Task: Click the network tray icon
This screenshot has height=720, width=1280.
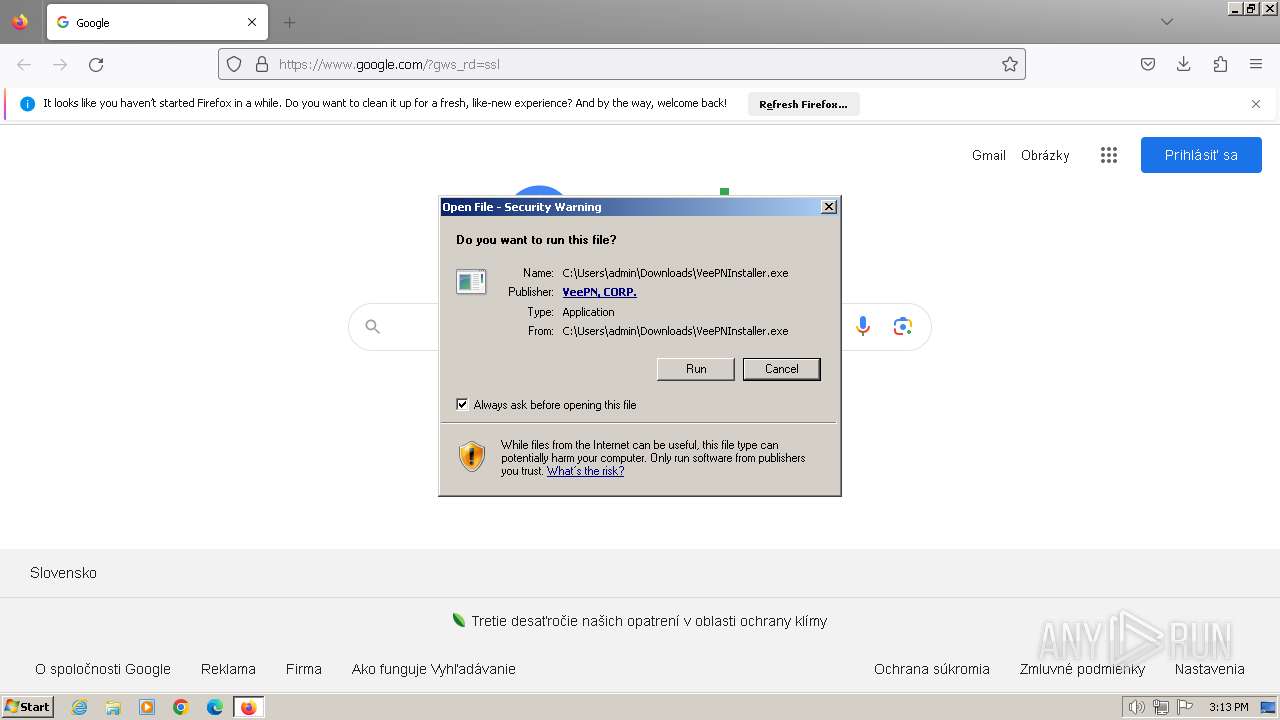Action: (x=1161, y=707)
